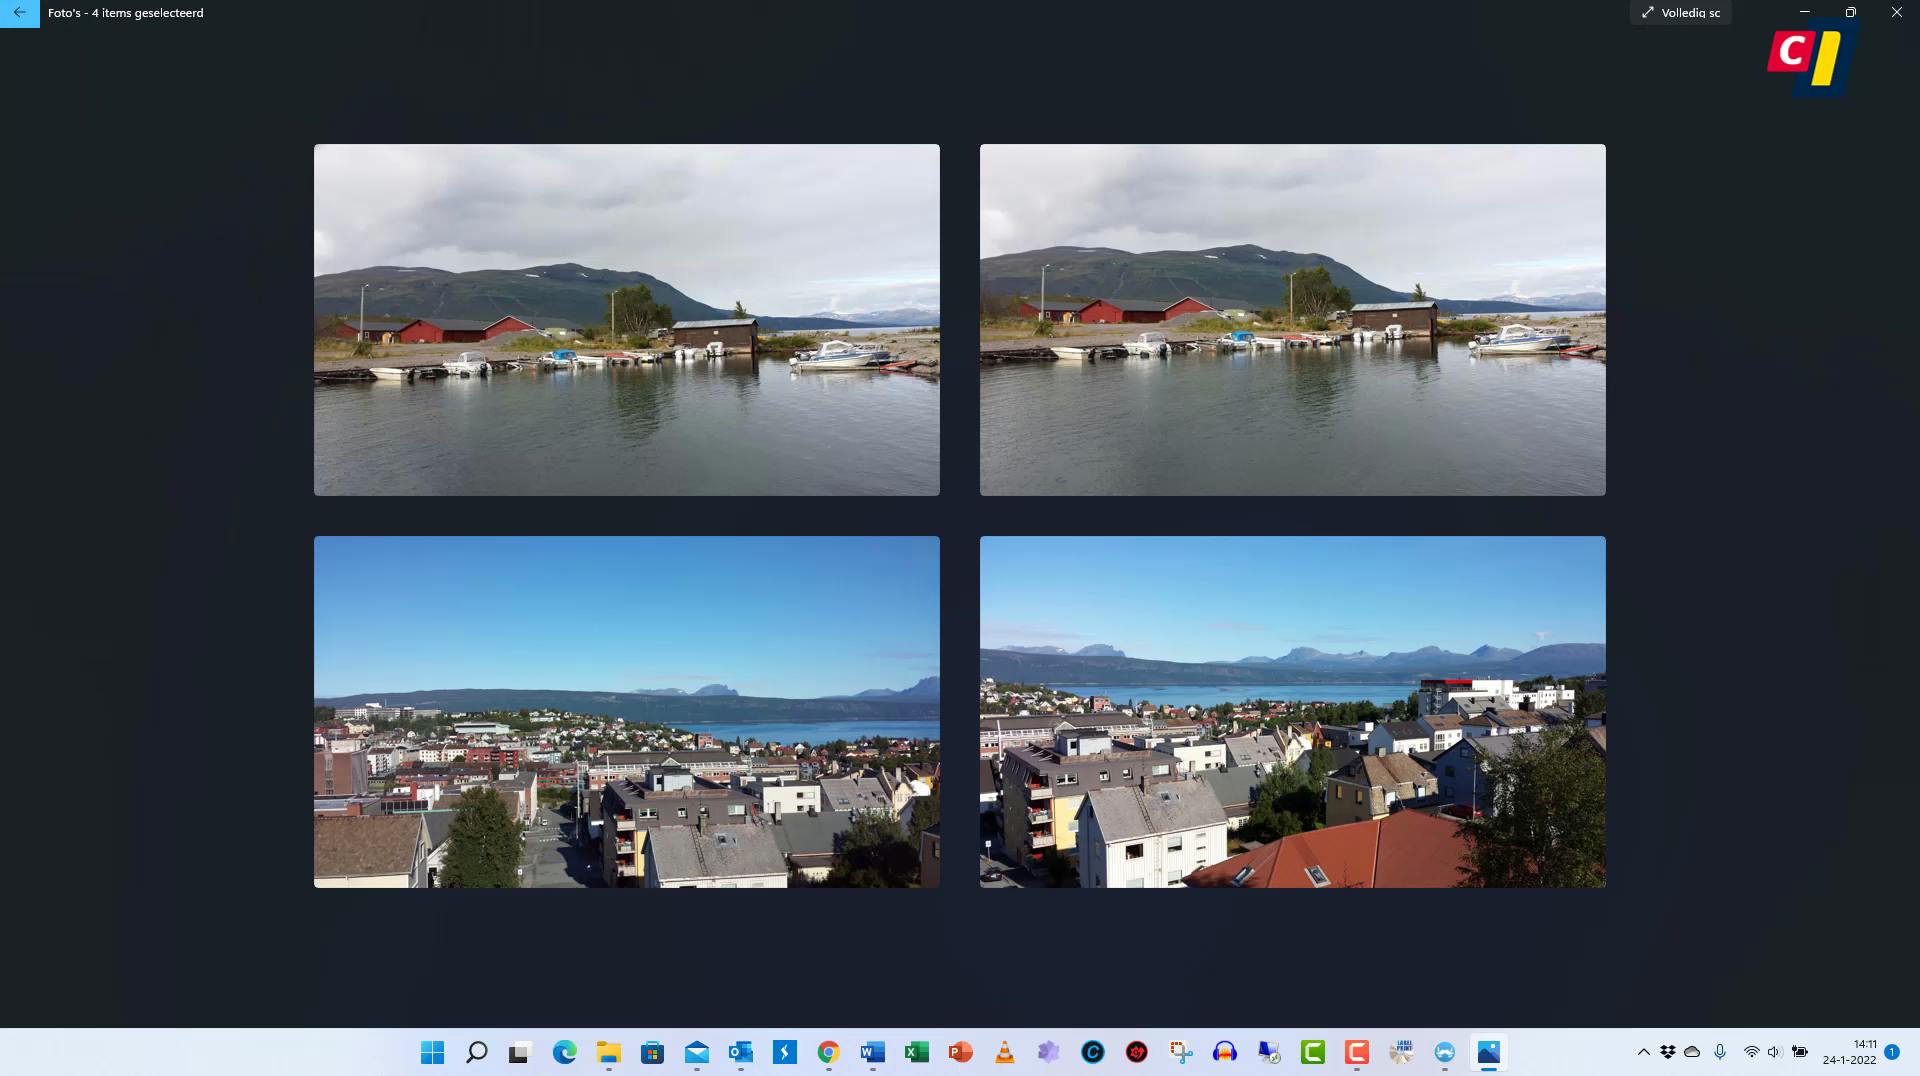Open Google Chrome from the taskbar
This screenshot has width=1920, height=1076.
[828, 1052]
